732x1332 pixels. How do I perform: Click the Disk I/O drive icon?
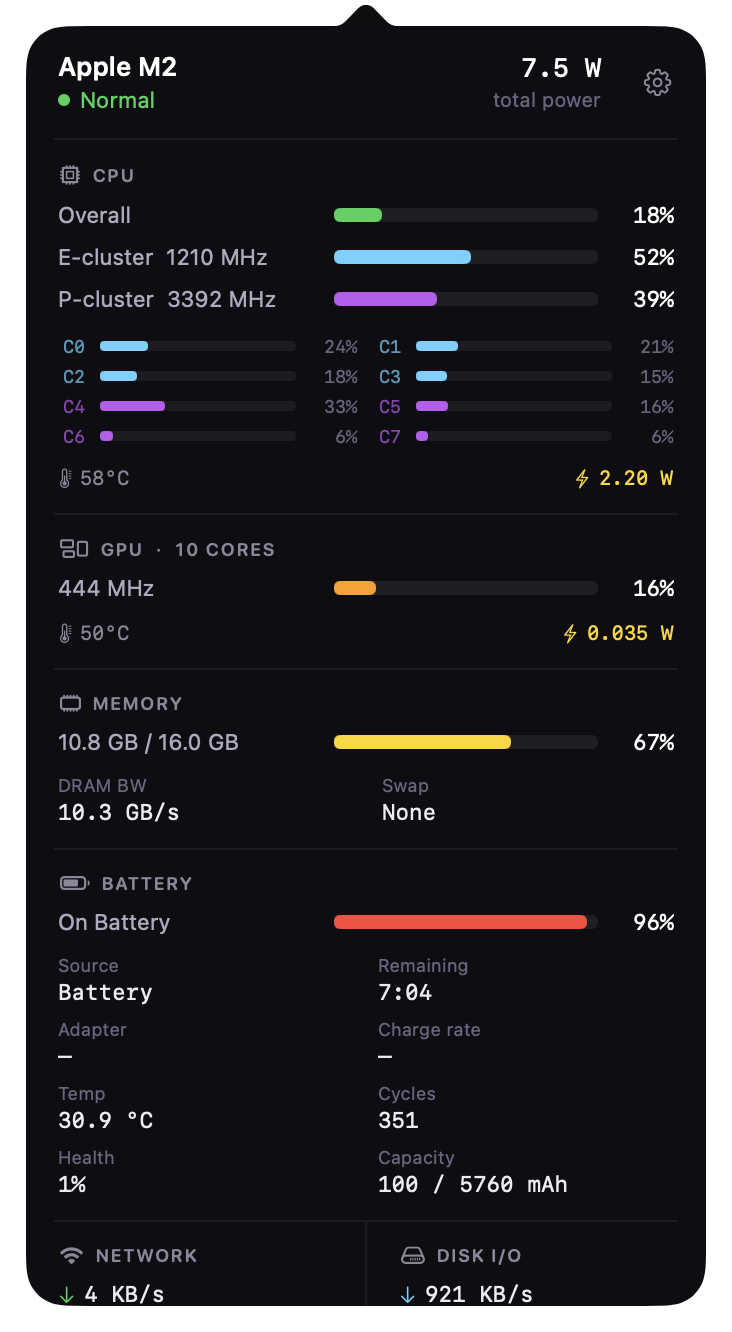[413, 1255]
